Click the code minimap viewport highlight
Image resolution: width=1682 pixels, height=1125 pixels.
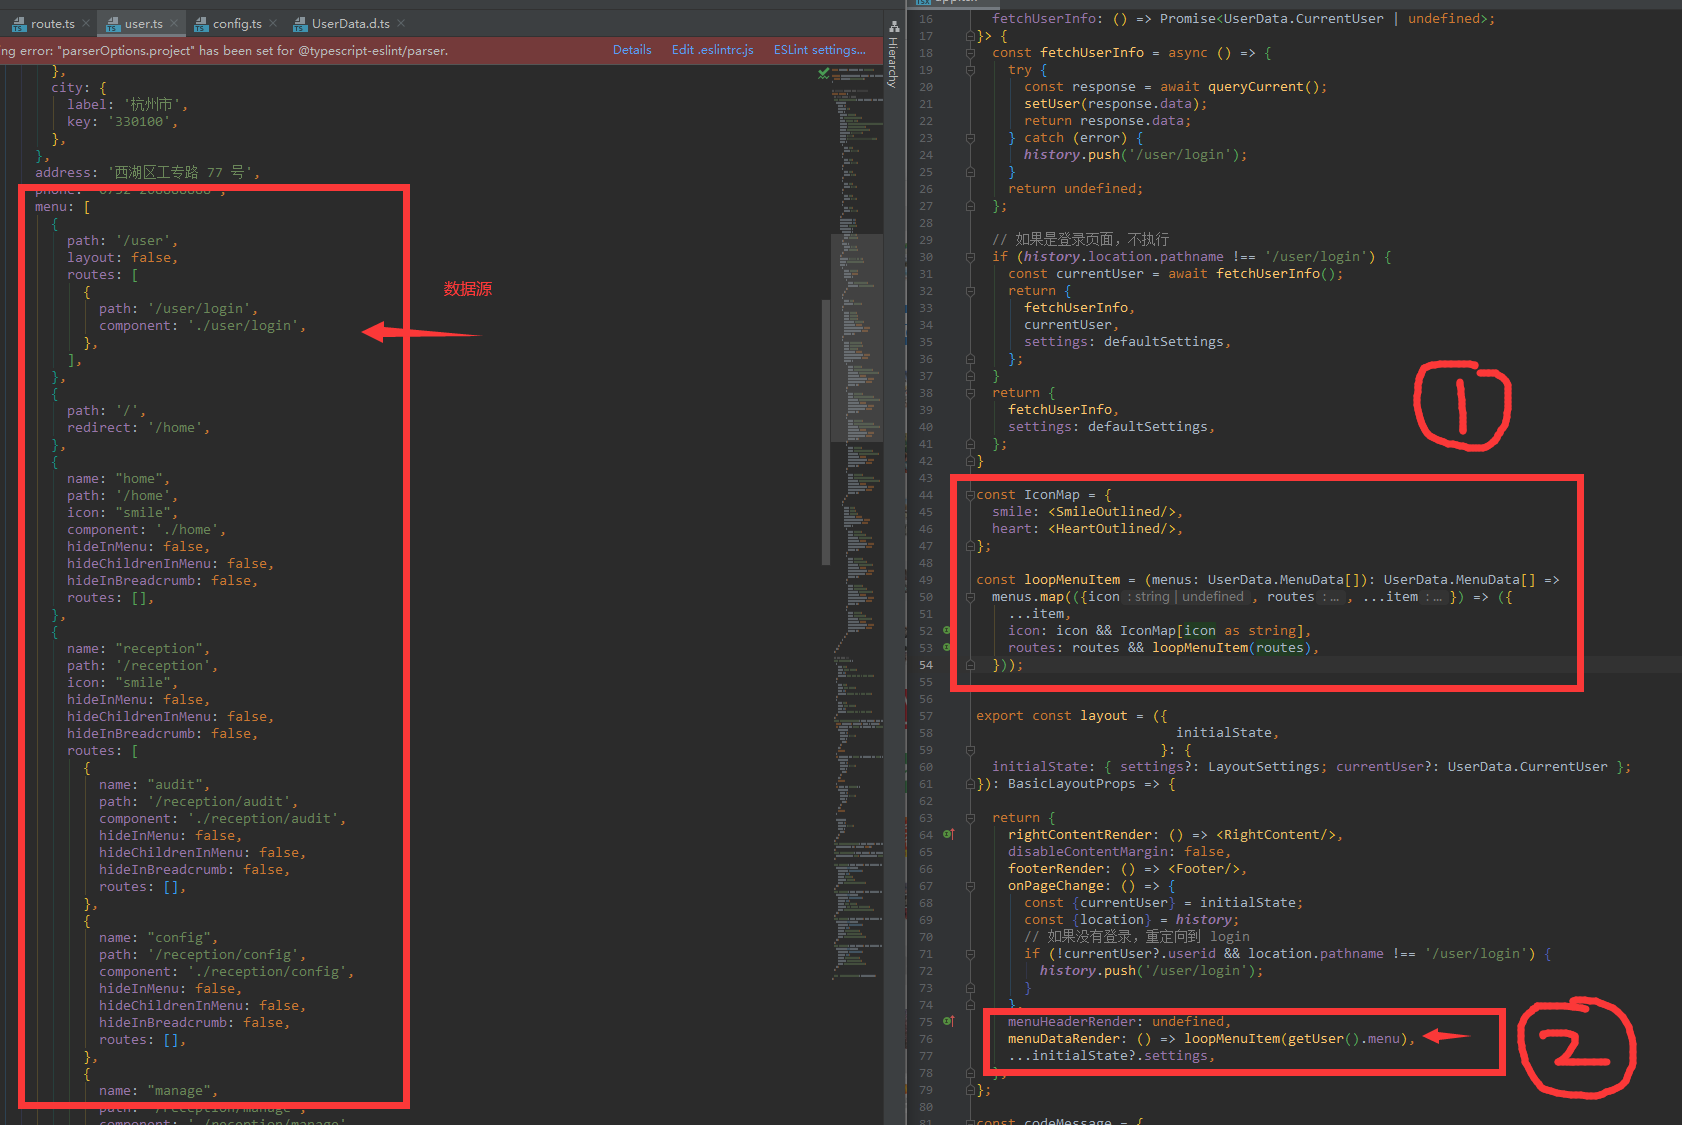(x=857, y=338)
